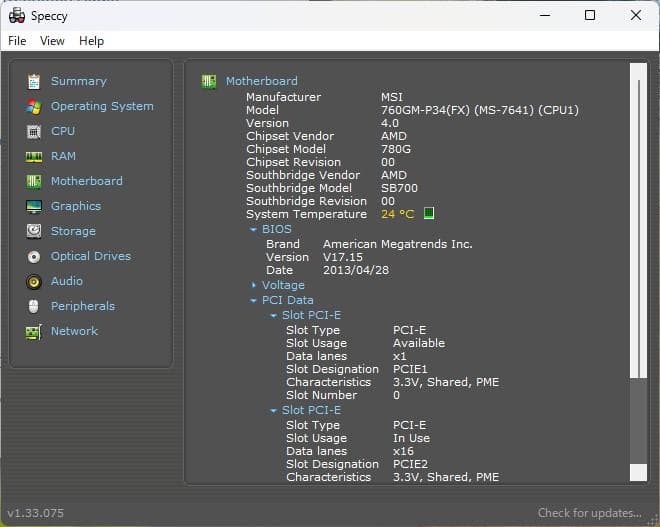Open Optical Drives section

91,256
